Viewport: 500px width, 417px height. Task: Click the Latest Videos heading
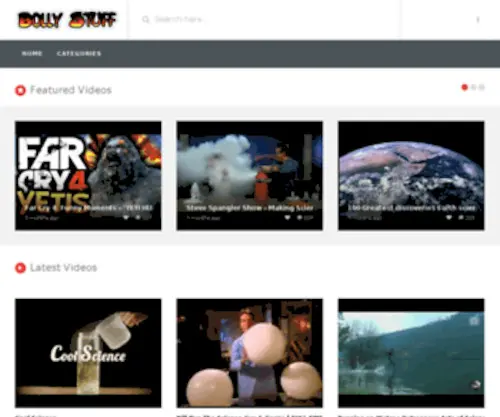point(63,268)
